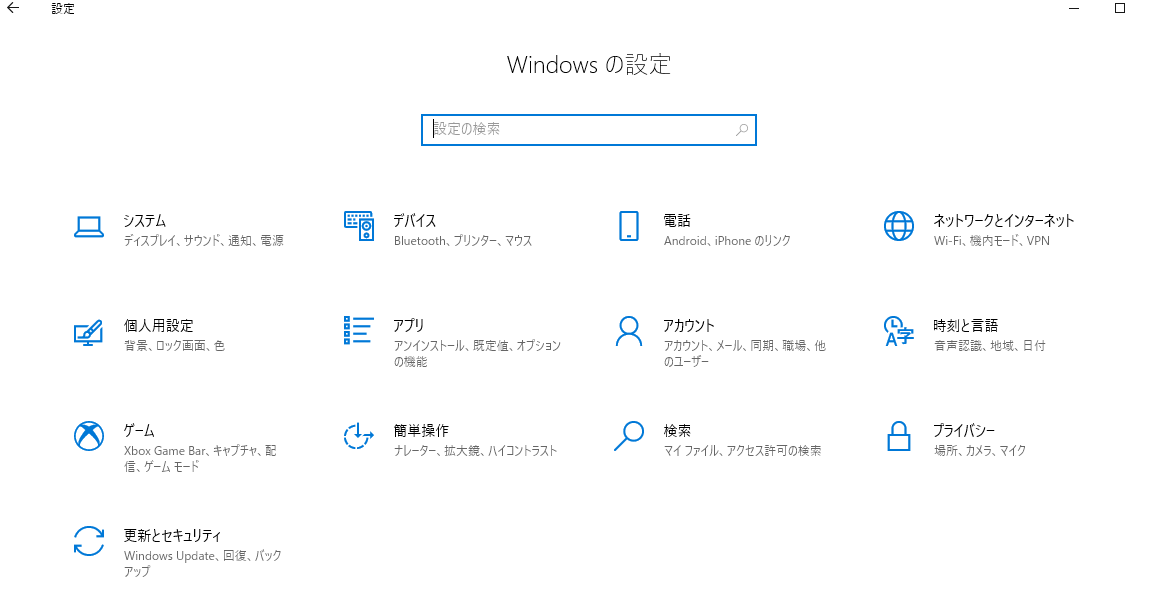The height and width of the screenshot is (600, 1157).
Task: Focus the 設定の検索 search field
Action: pos(588,130)
